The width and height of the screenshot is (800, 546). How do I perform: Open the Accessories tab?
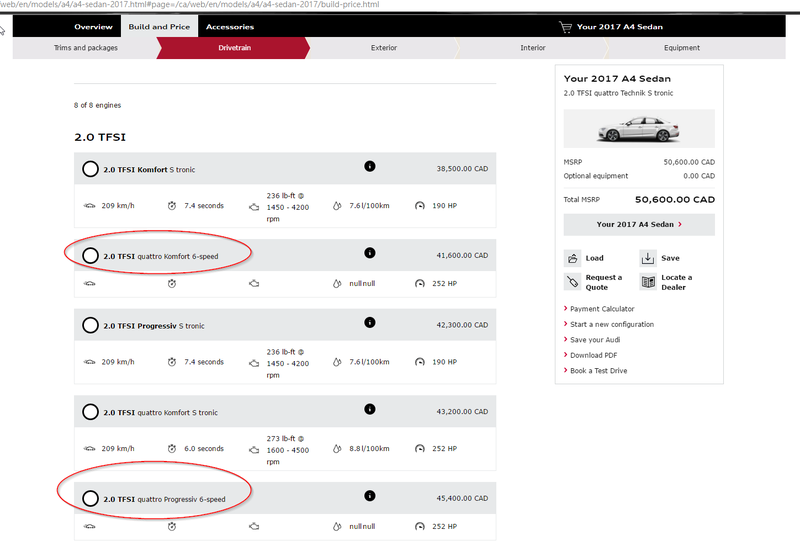pos(230,27)
